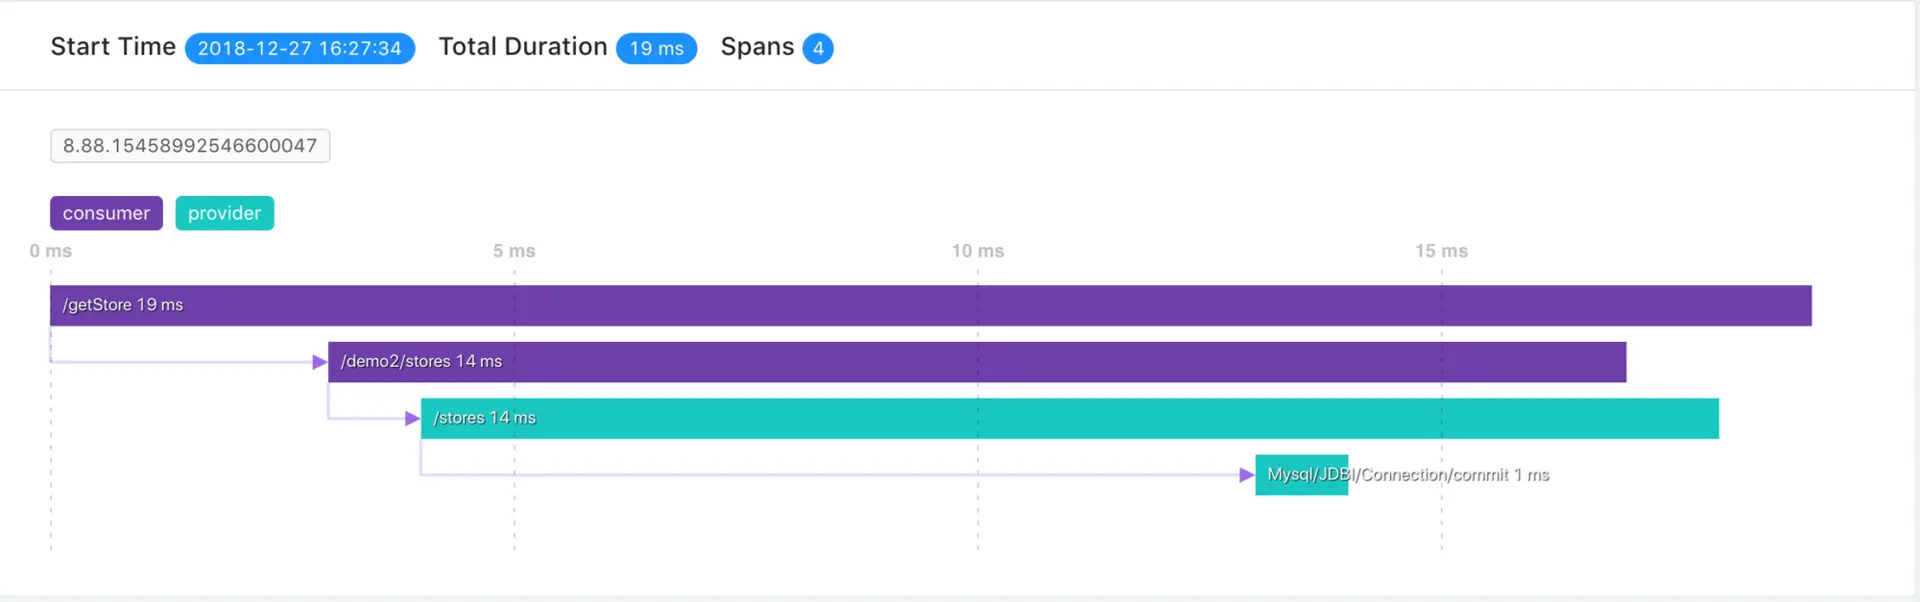Click the 10 ms timeline marker
Viewport: 1920px width, 602px height.
pos(978,251)
